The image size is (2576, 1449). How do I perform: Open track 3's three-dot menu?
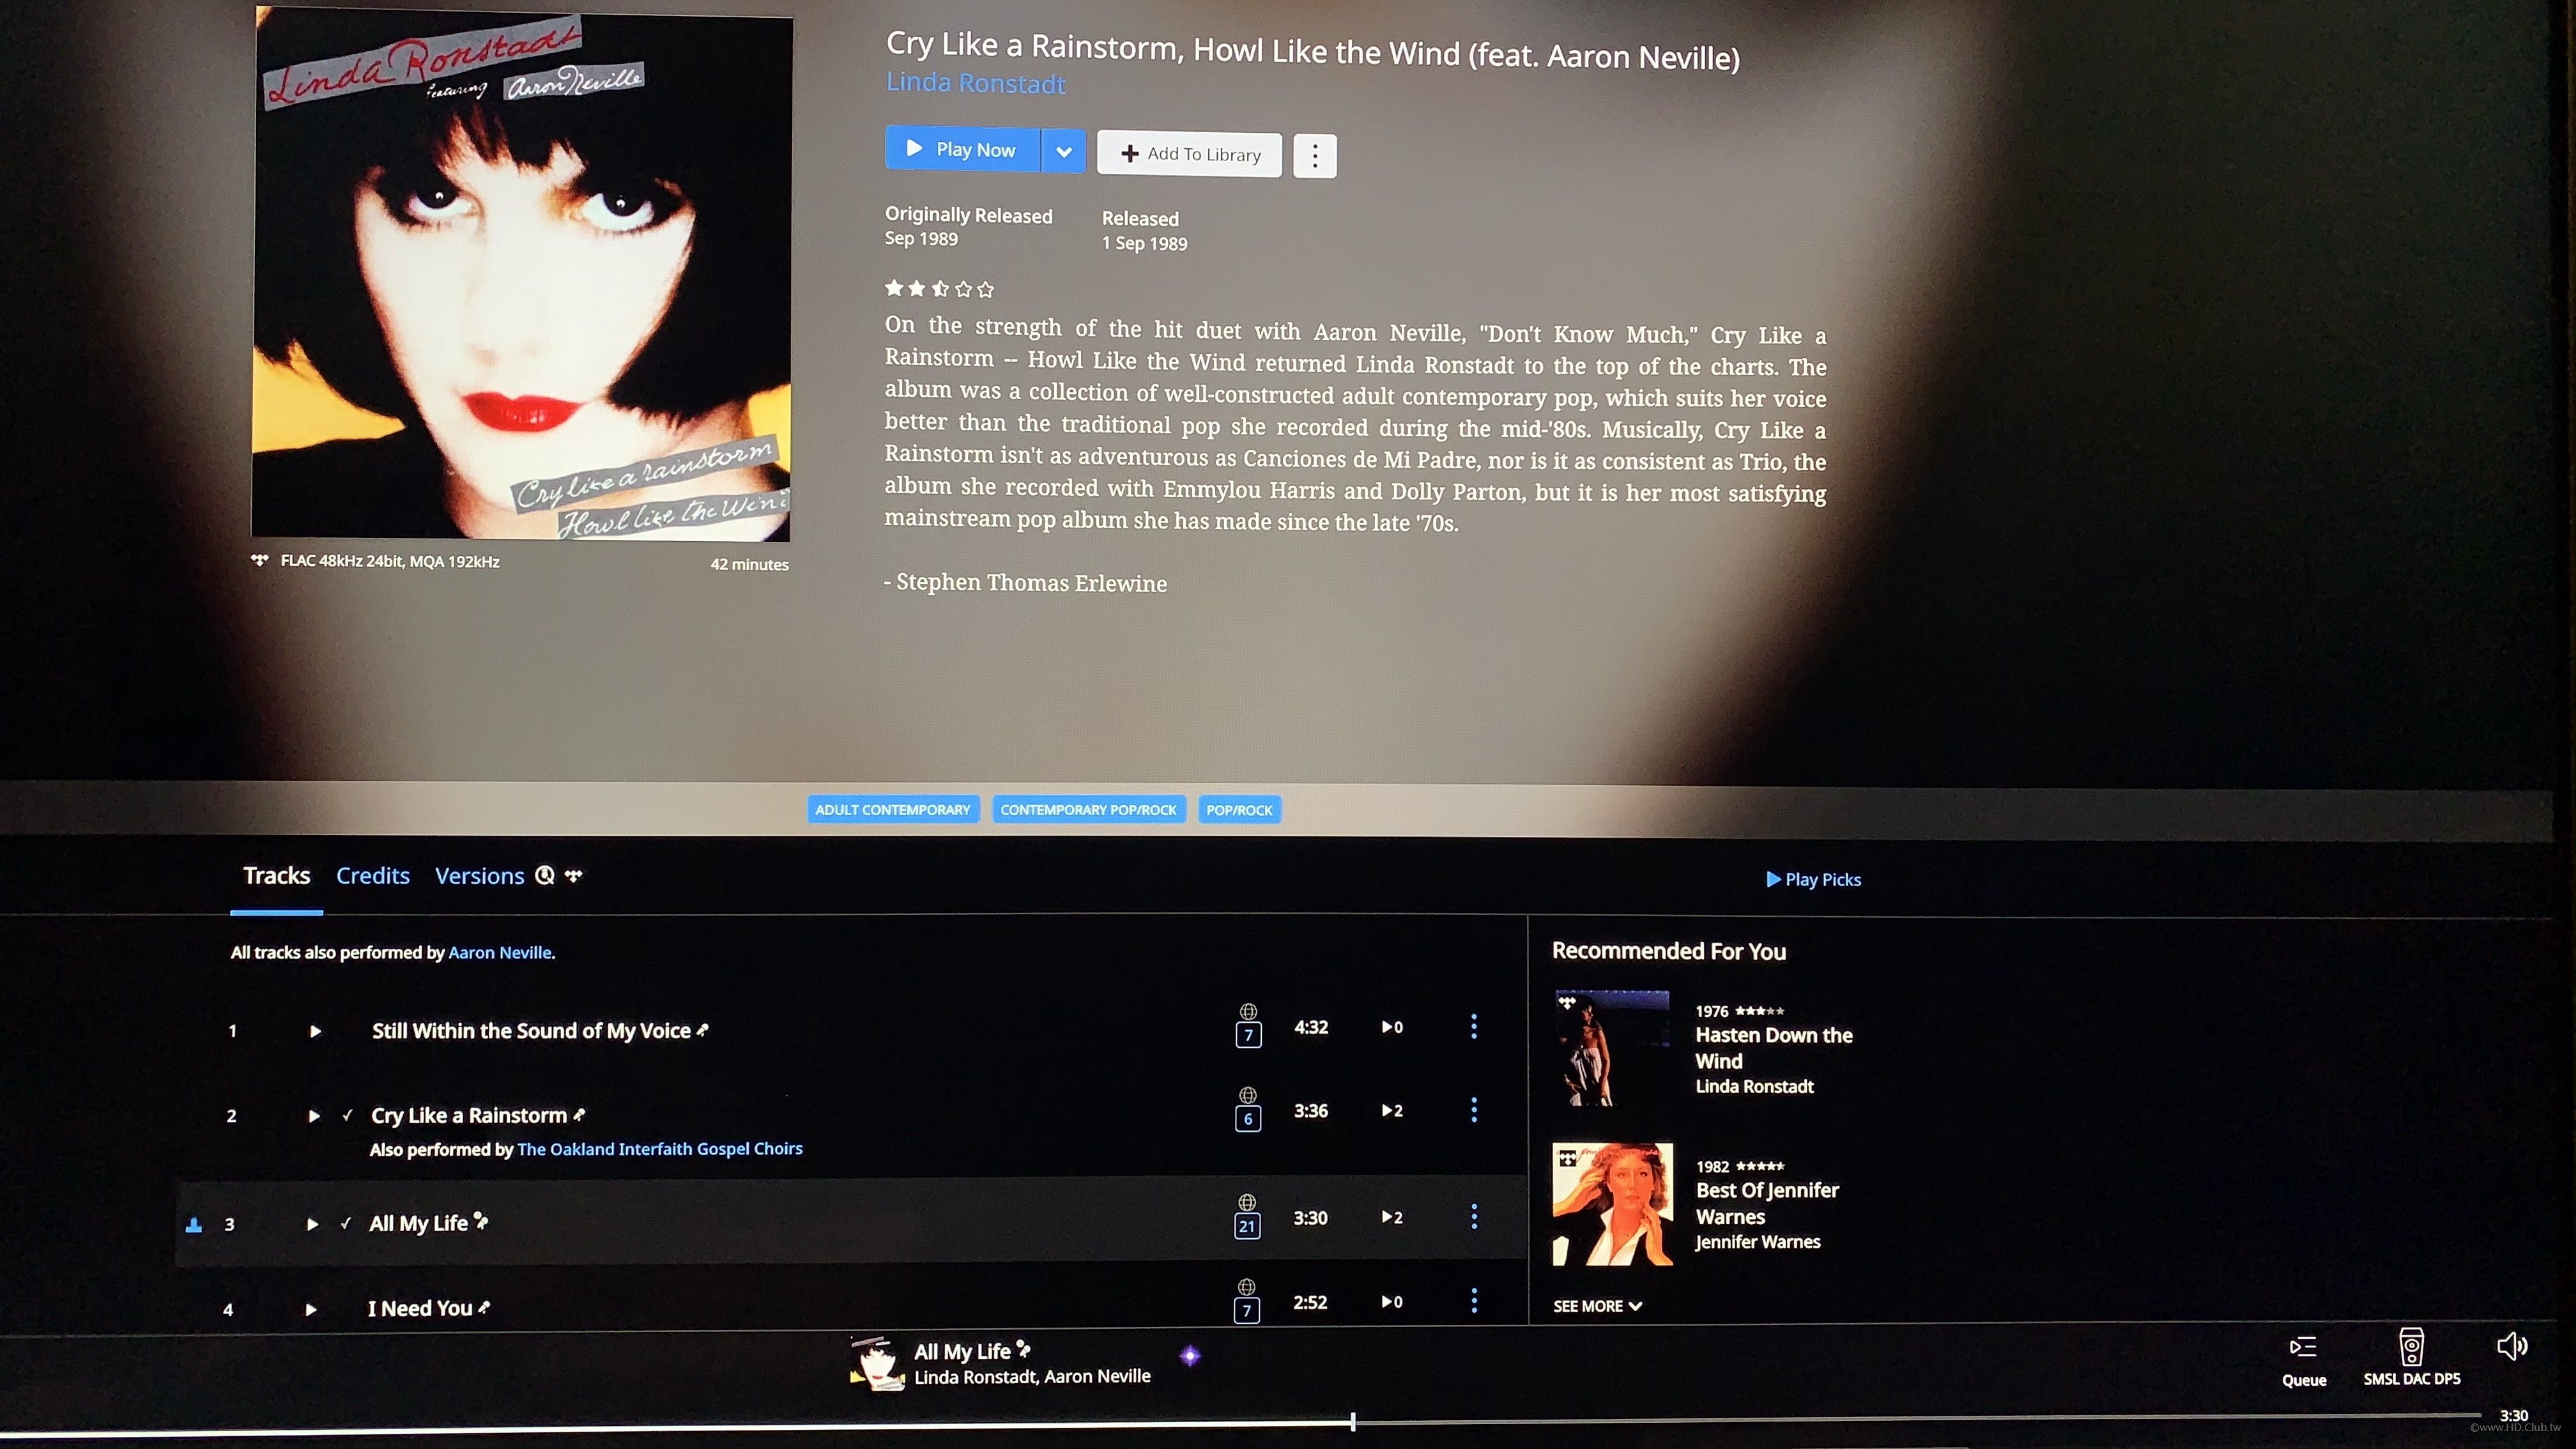(1474, 1217)
